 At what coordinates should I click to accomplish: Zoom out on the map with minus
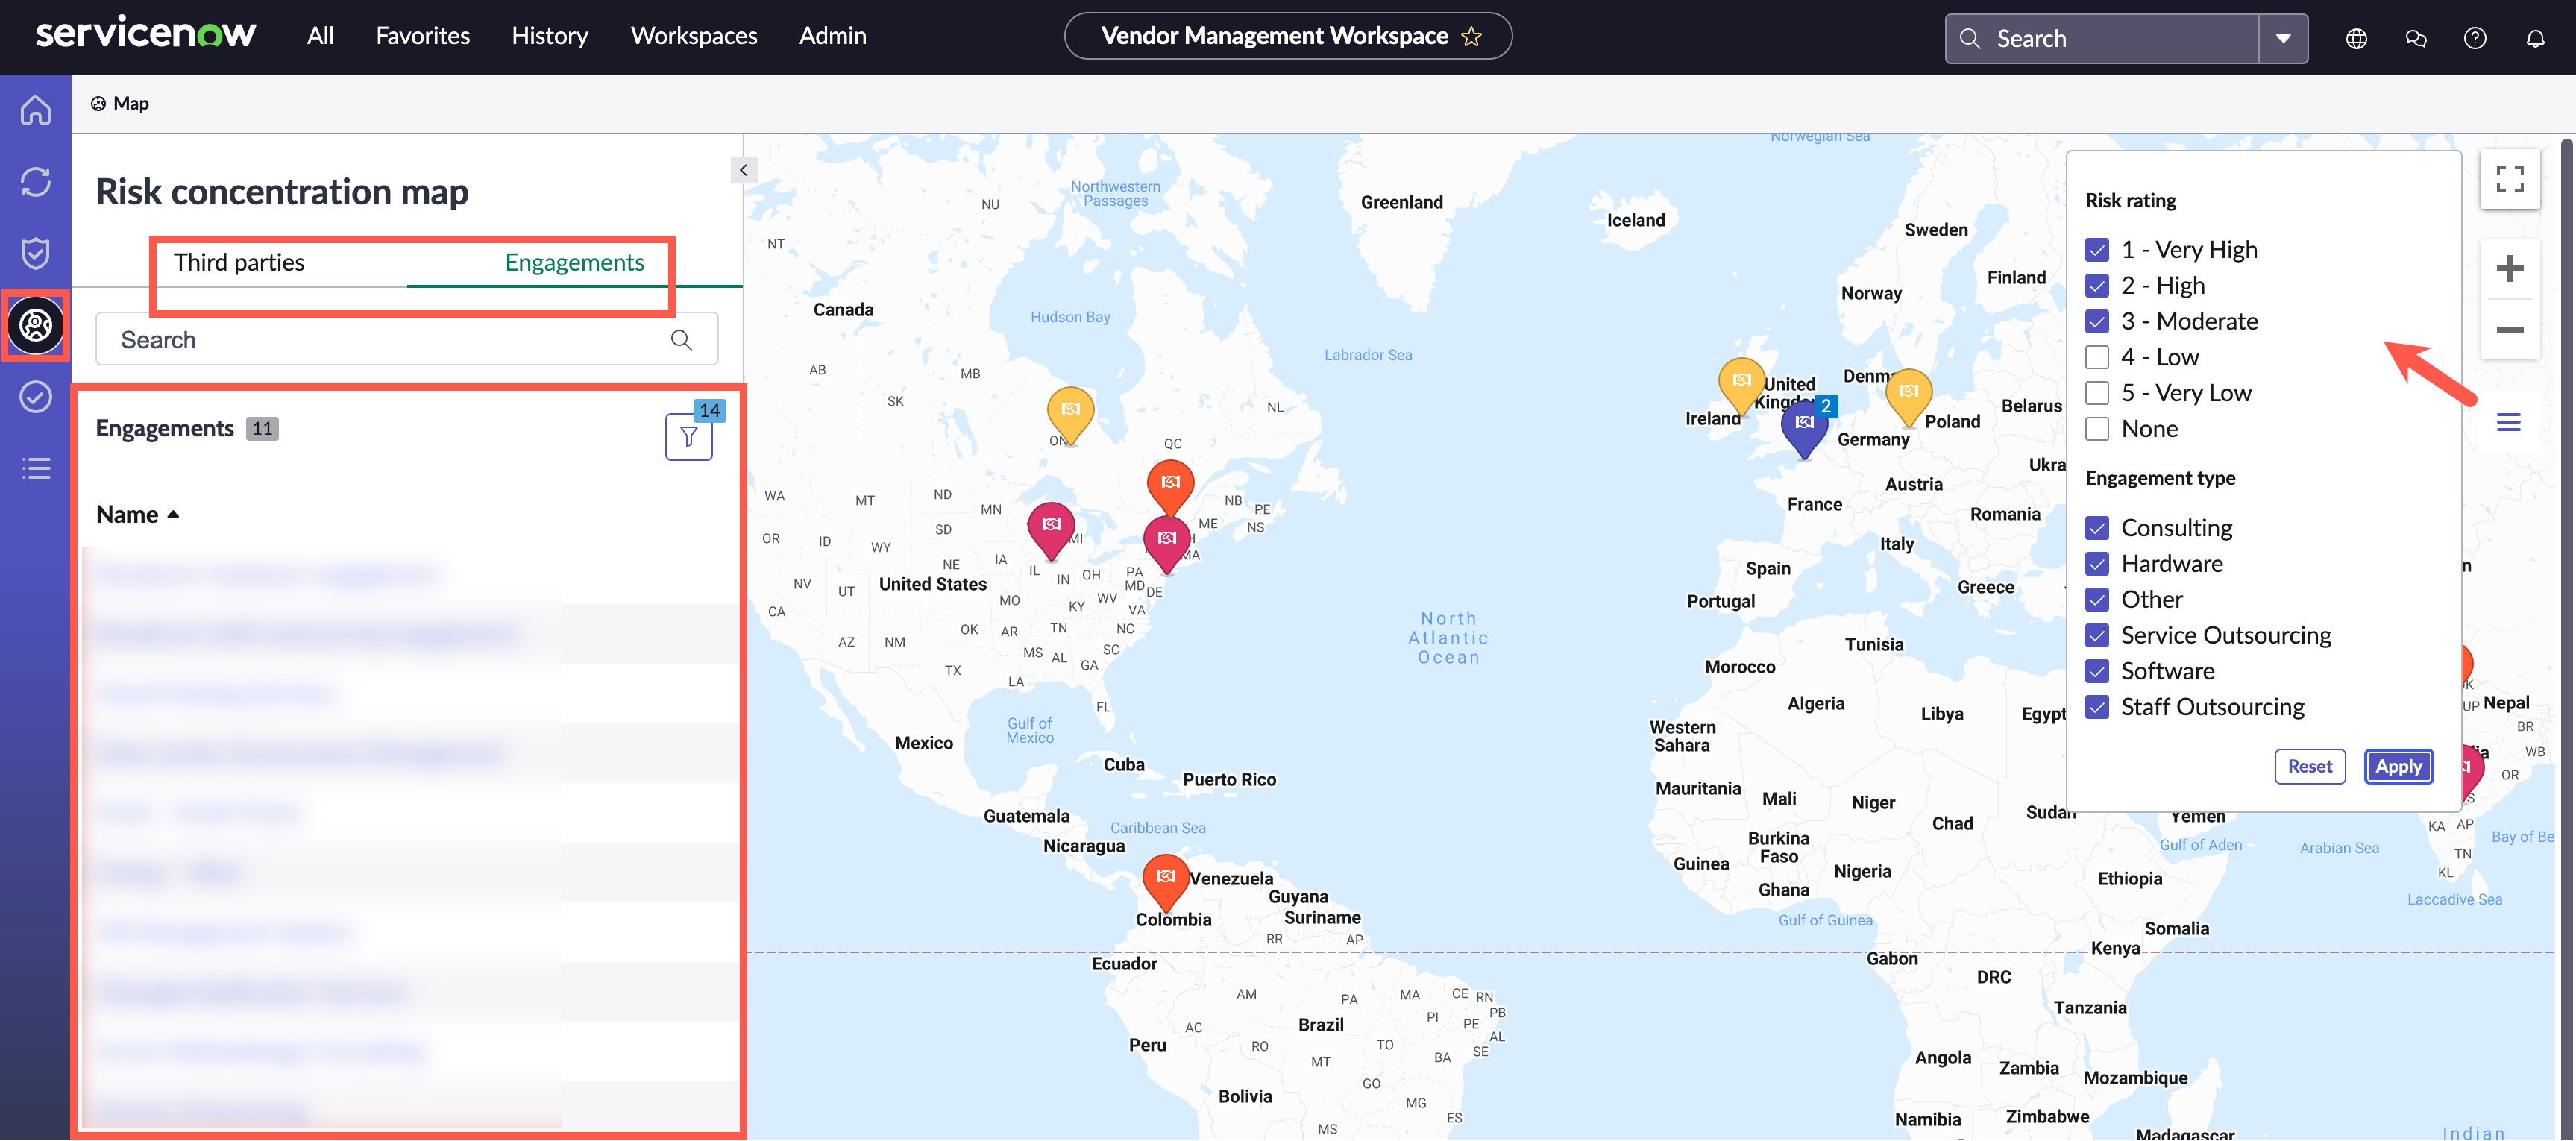(x=2509, y=329)
